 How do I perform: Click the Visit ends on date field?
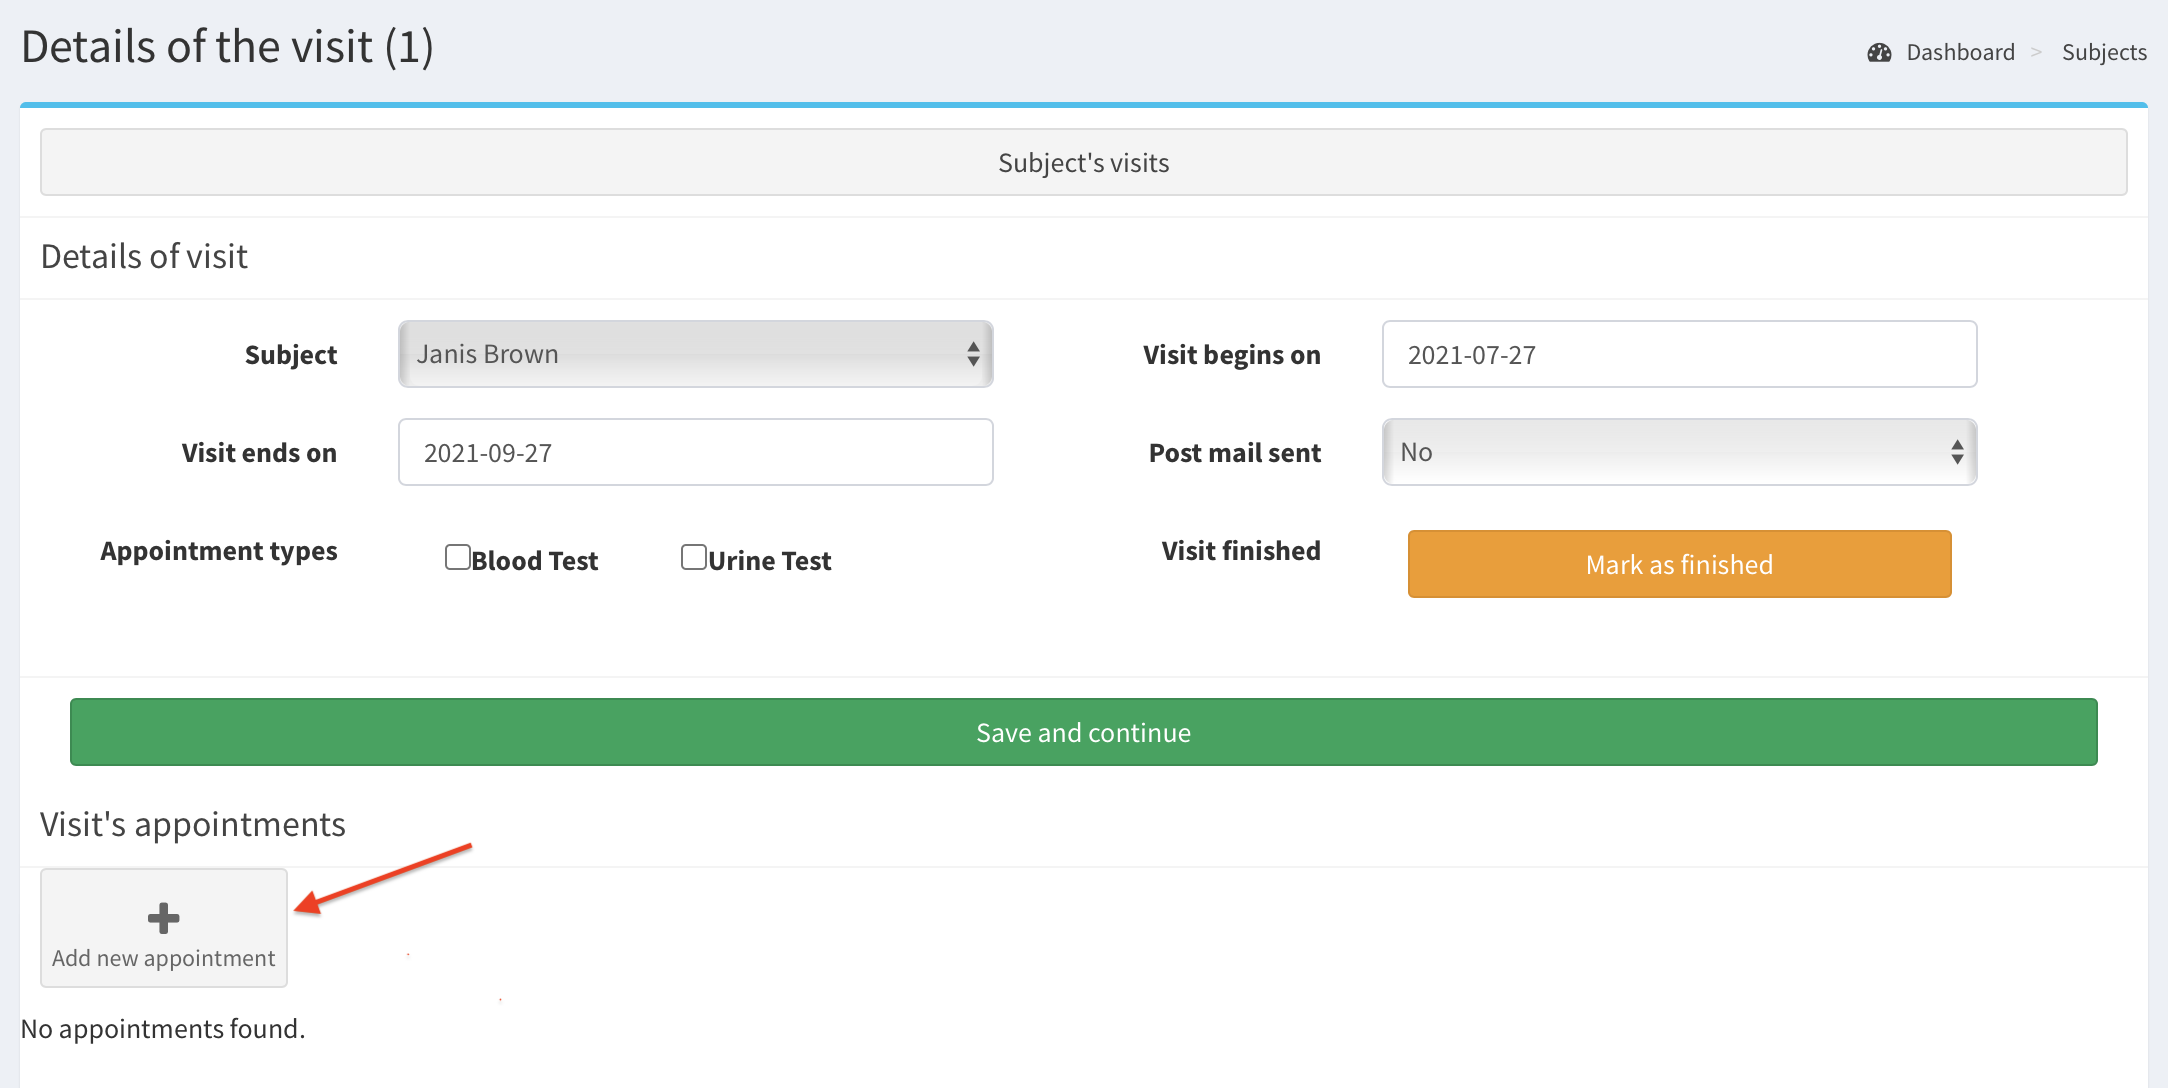click(695, 452)
